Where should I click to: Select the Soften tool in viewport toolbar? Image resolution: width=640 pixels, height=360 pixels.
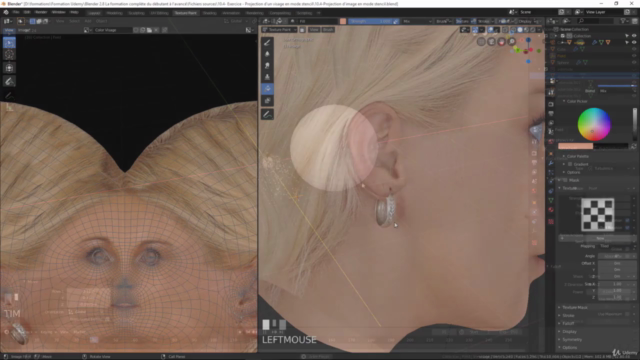(267, 54)
